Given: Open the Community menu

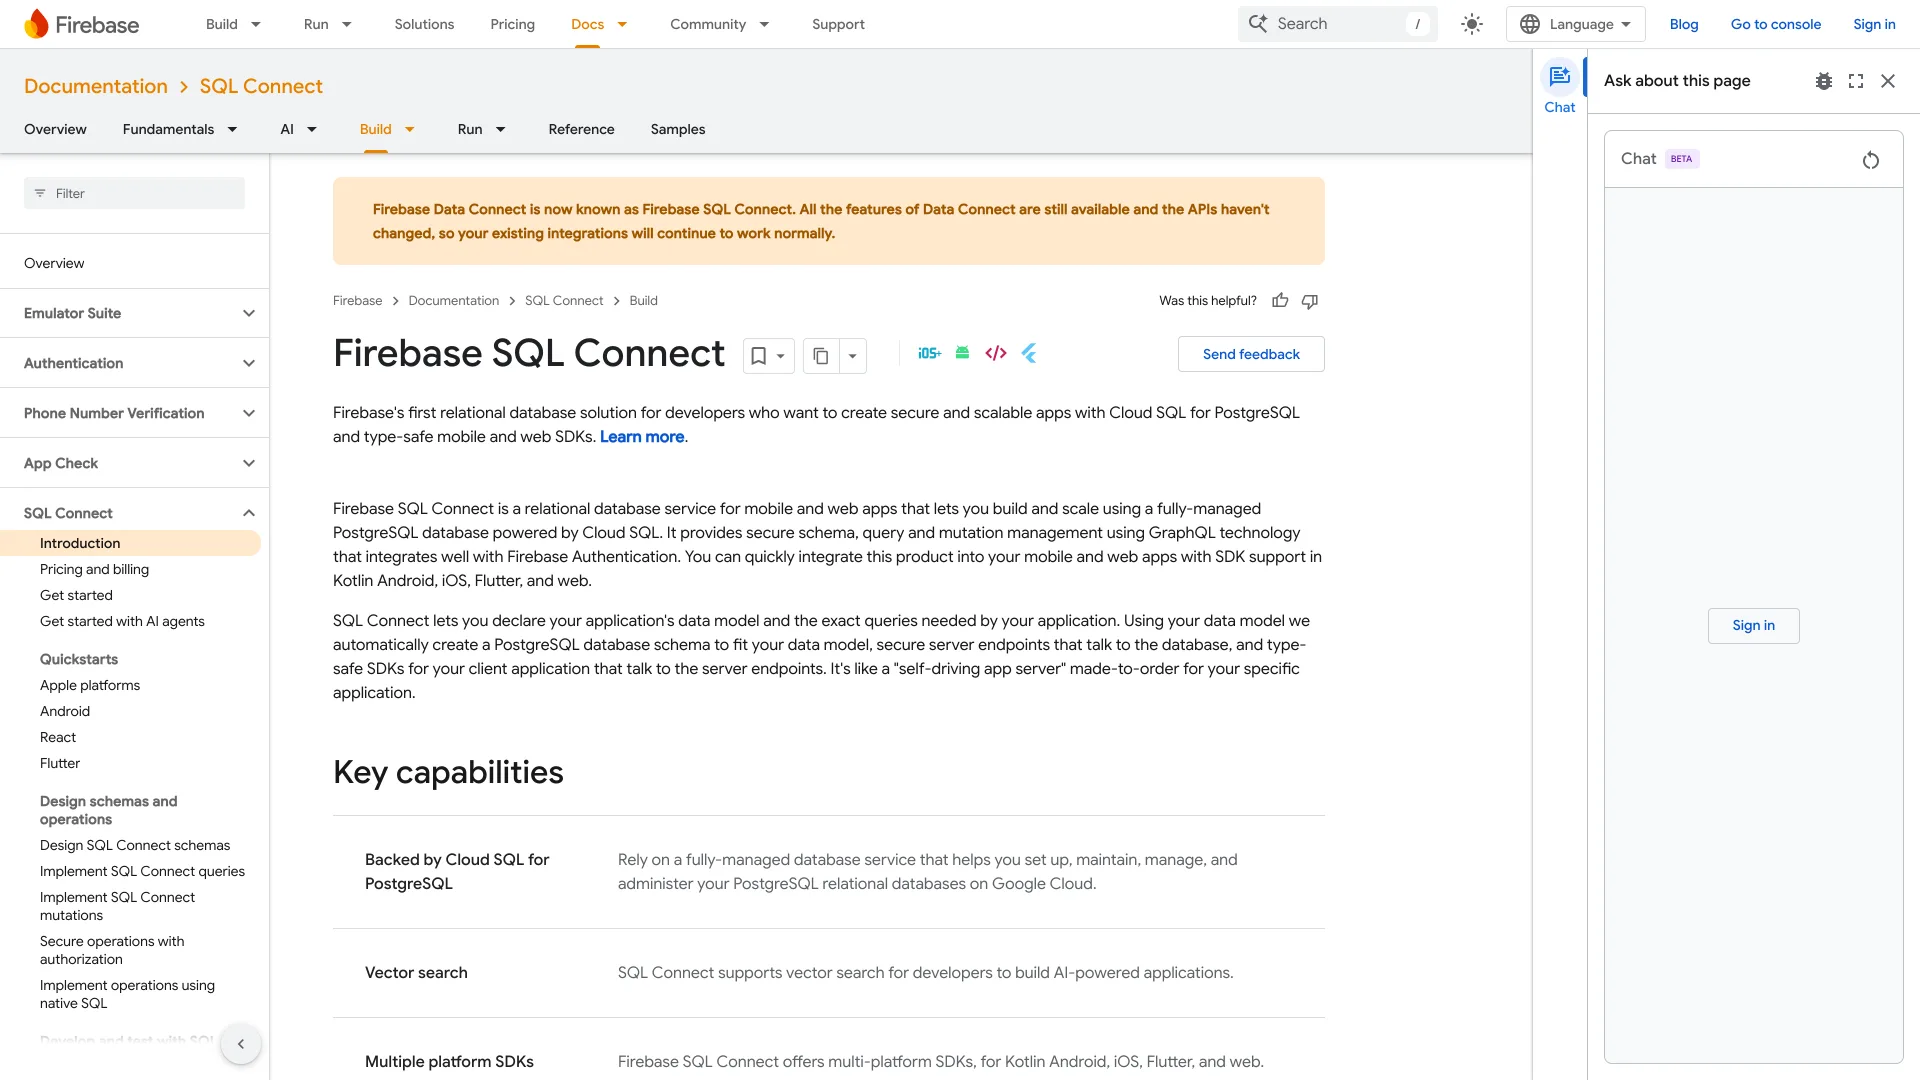Looking at the screenshot, I should tap(719, 24).
